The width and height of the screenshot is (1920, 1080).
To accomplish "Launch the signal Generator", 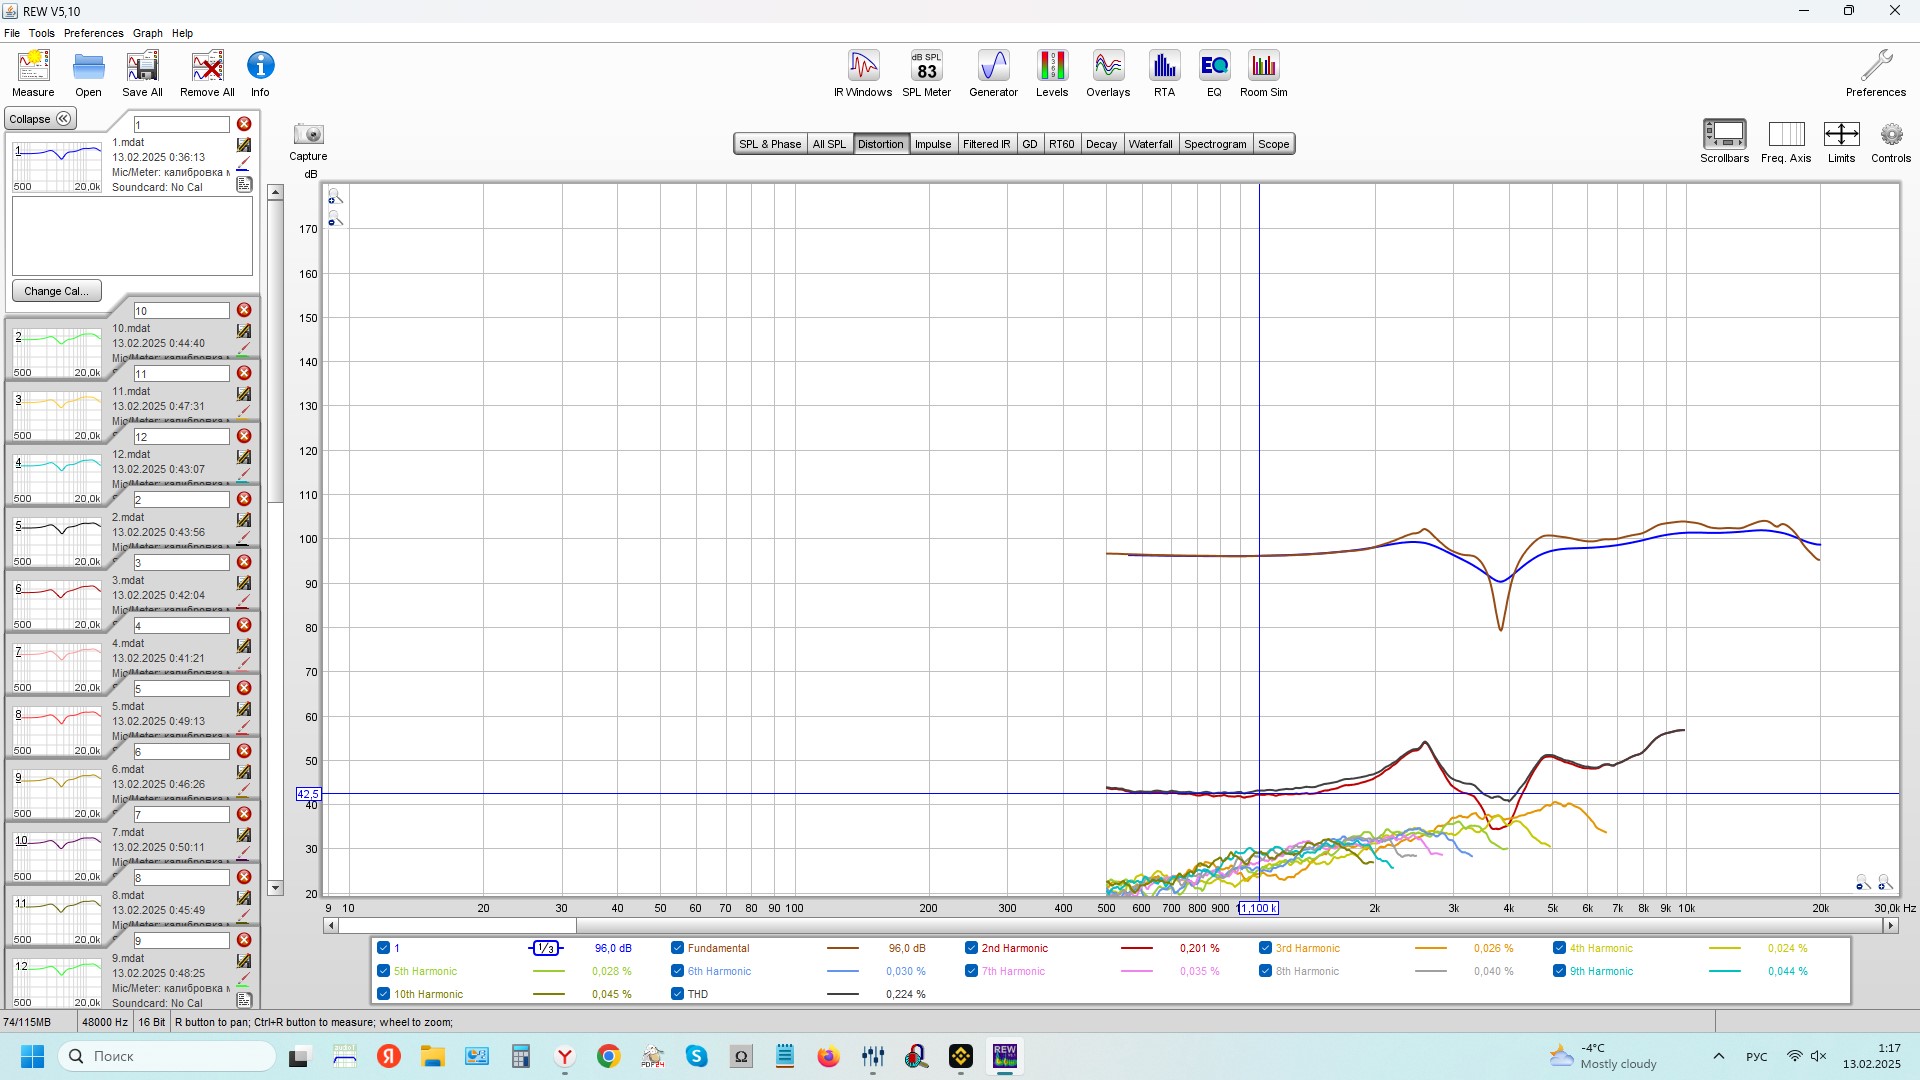I will (993, 73).
